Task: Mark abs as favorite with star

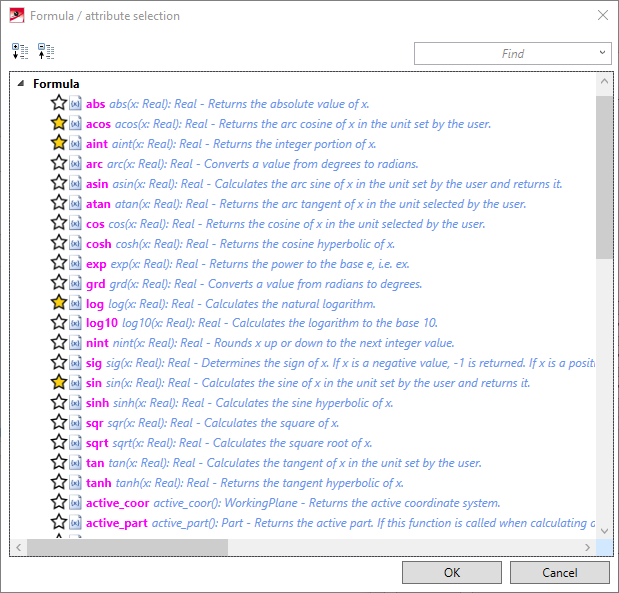Action: tap(59, 103)
